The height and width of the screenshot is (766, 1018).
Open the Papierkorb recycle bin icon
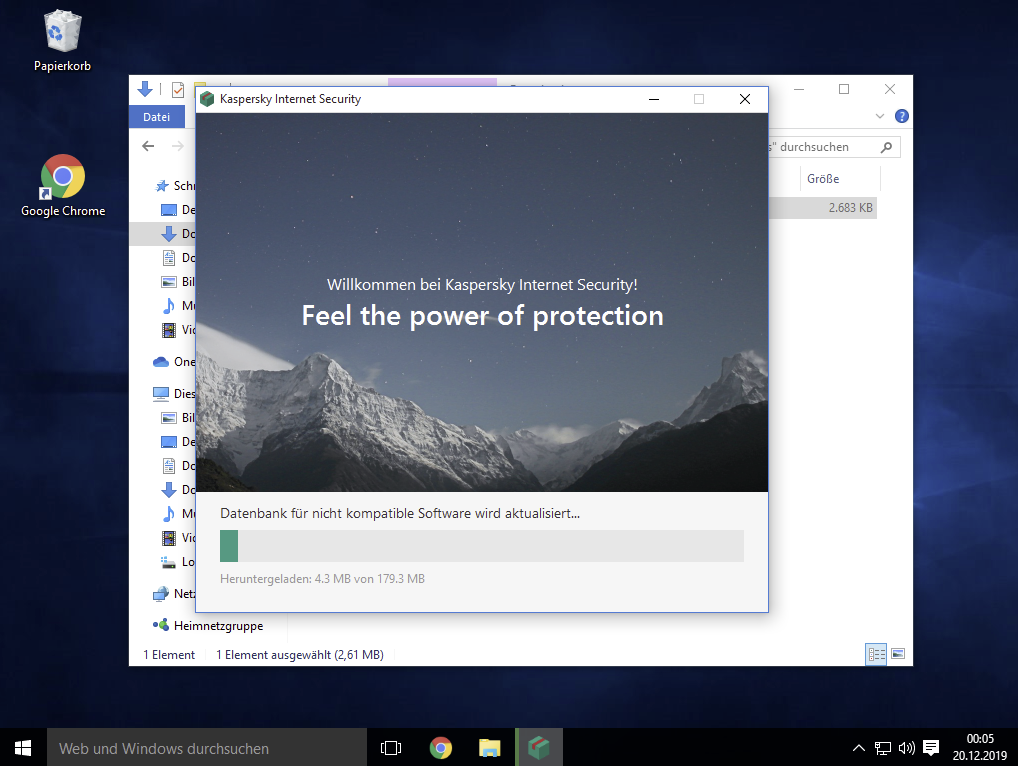click(62, 40)
